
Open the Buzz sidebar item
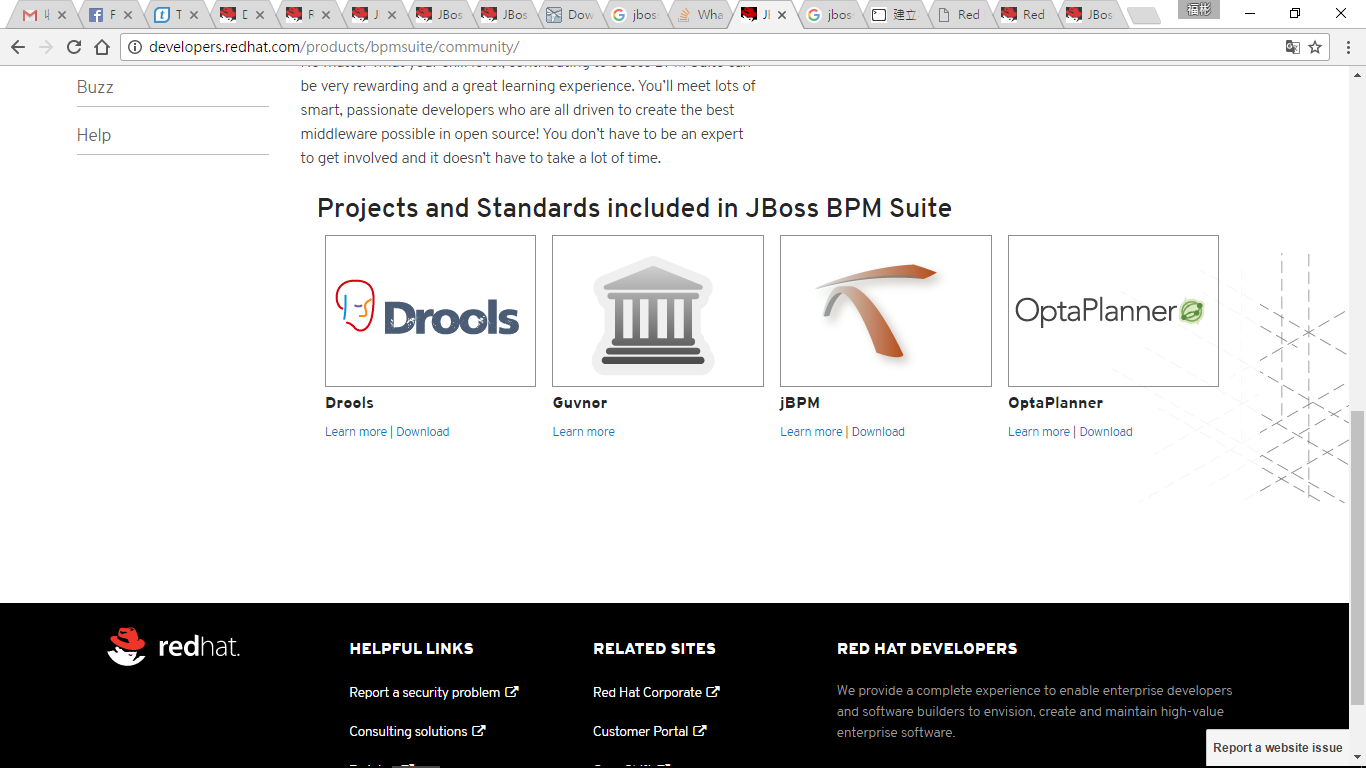click(95, 87)
